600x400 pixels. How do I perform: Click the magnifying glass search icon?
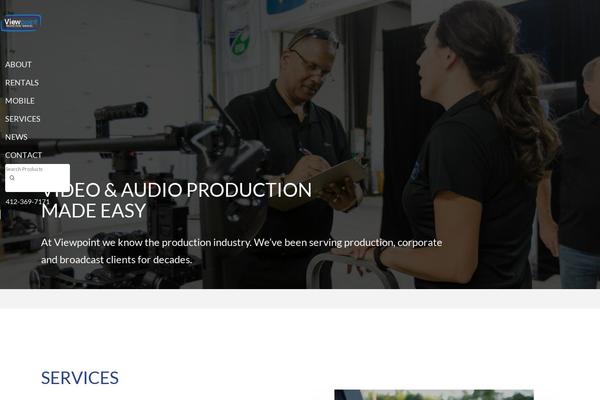point(12,178)
